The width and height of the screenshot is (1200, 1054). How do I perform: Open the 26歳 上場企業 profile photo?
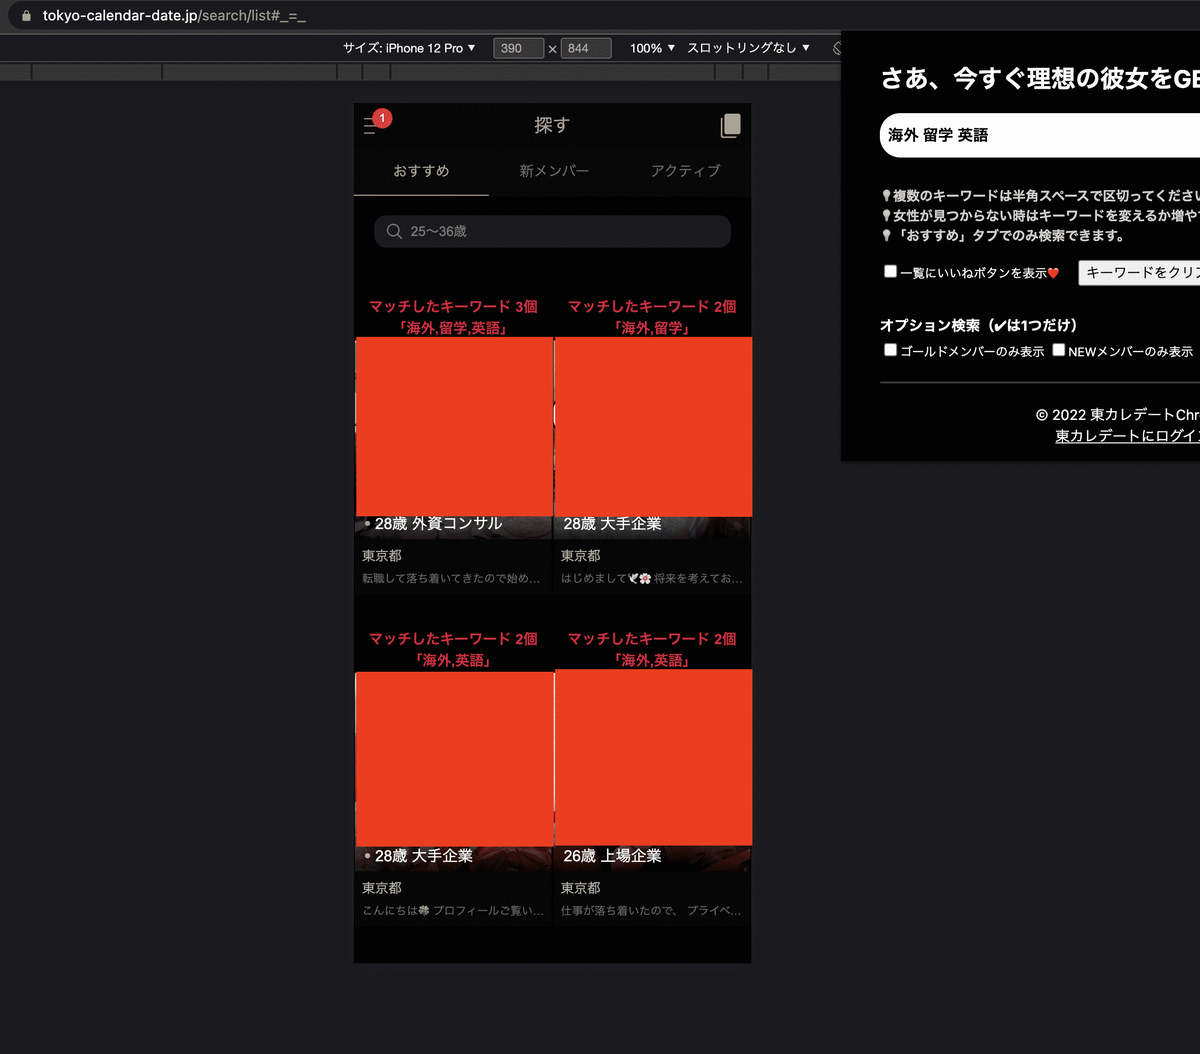[653, 758]
